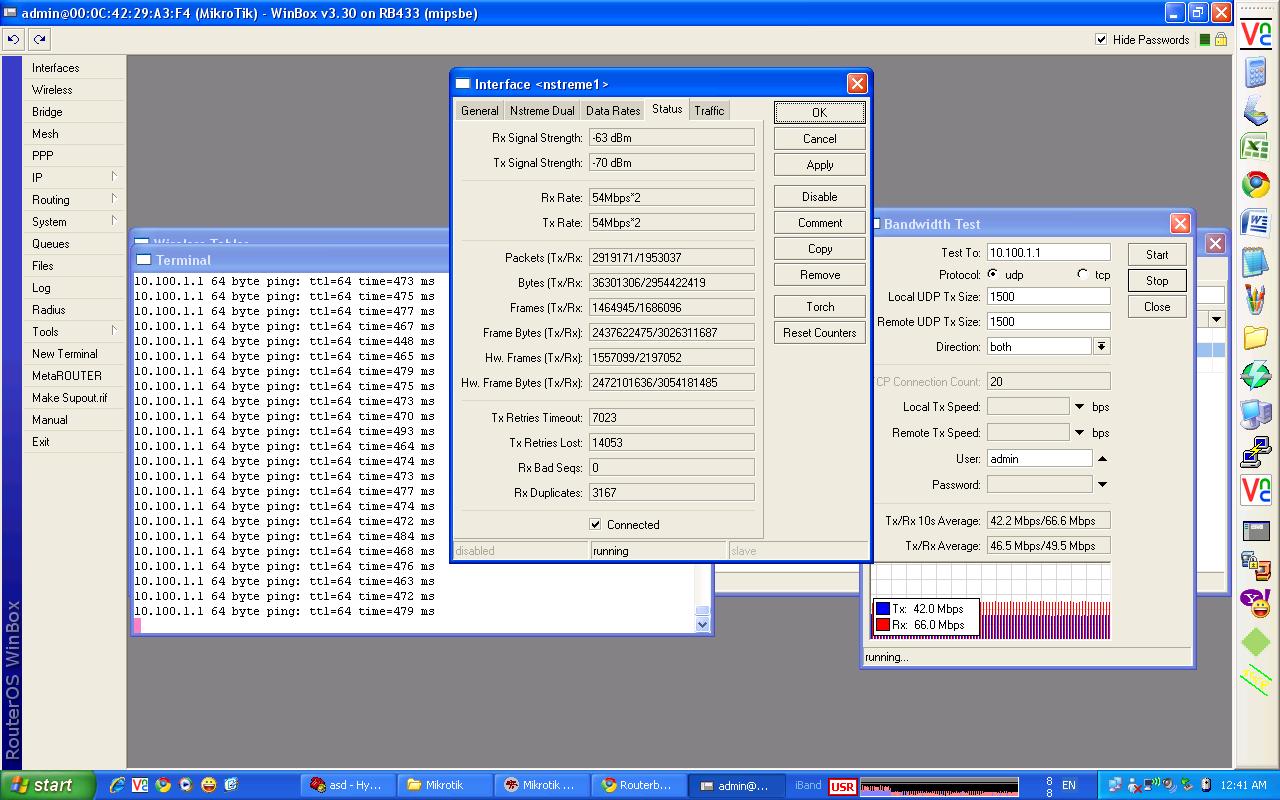
Task: Click the padlock icon beside Hide Passwords
Action: pos(1220,40)
